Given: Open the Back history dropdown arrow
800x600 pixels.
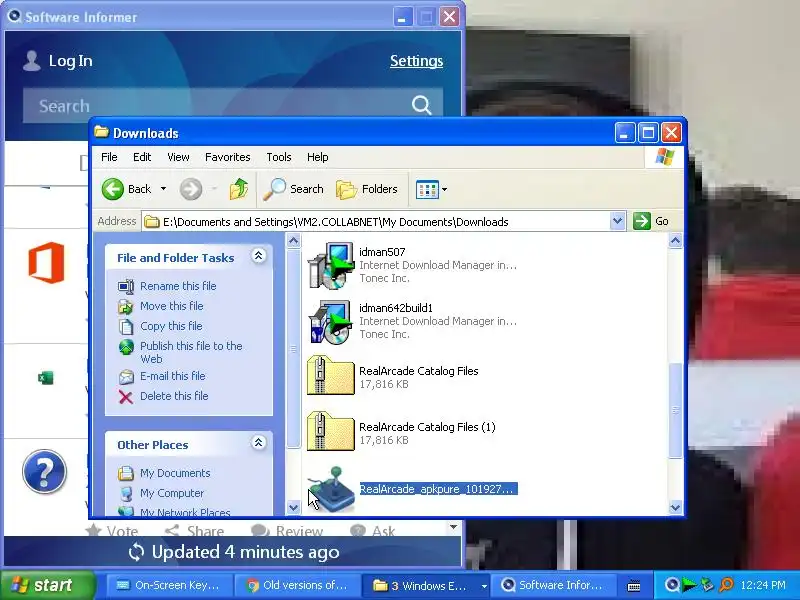Looking at the screenshot, I should coord(163,189).
